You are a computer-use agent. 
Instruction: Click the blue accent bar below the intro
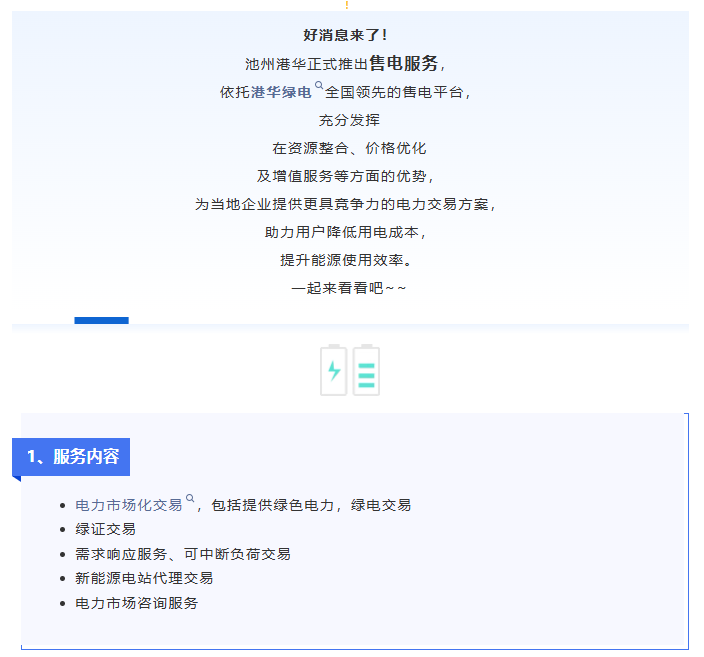(101, 321)
